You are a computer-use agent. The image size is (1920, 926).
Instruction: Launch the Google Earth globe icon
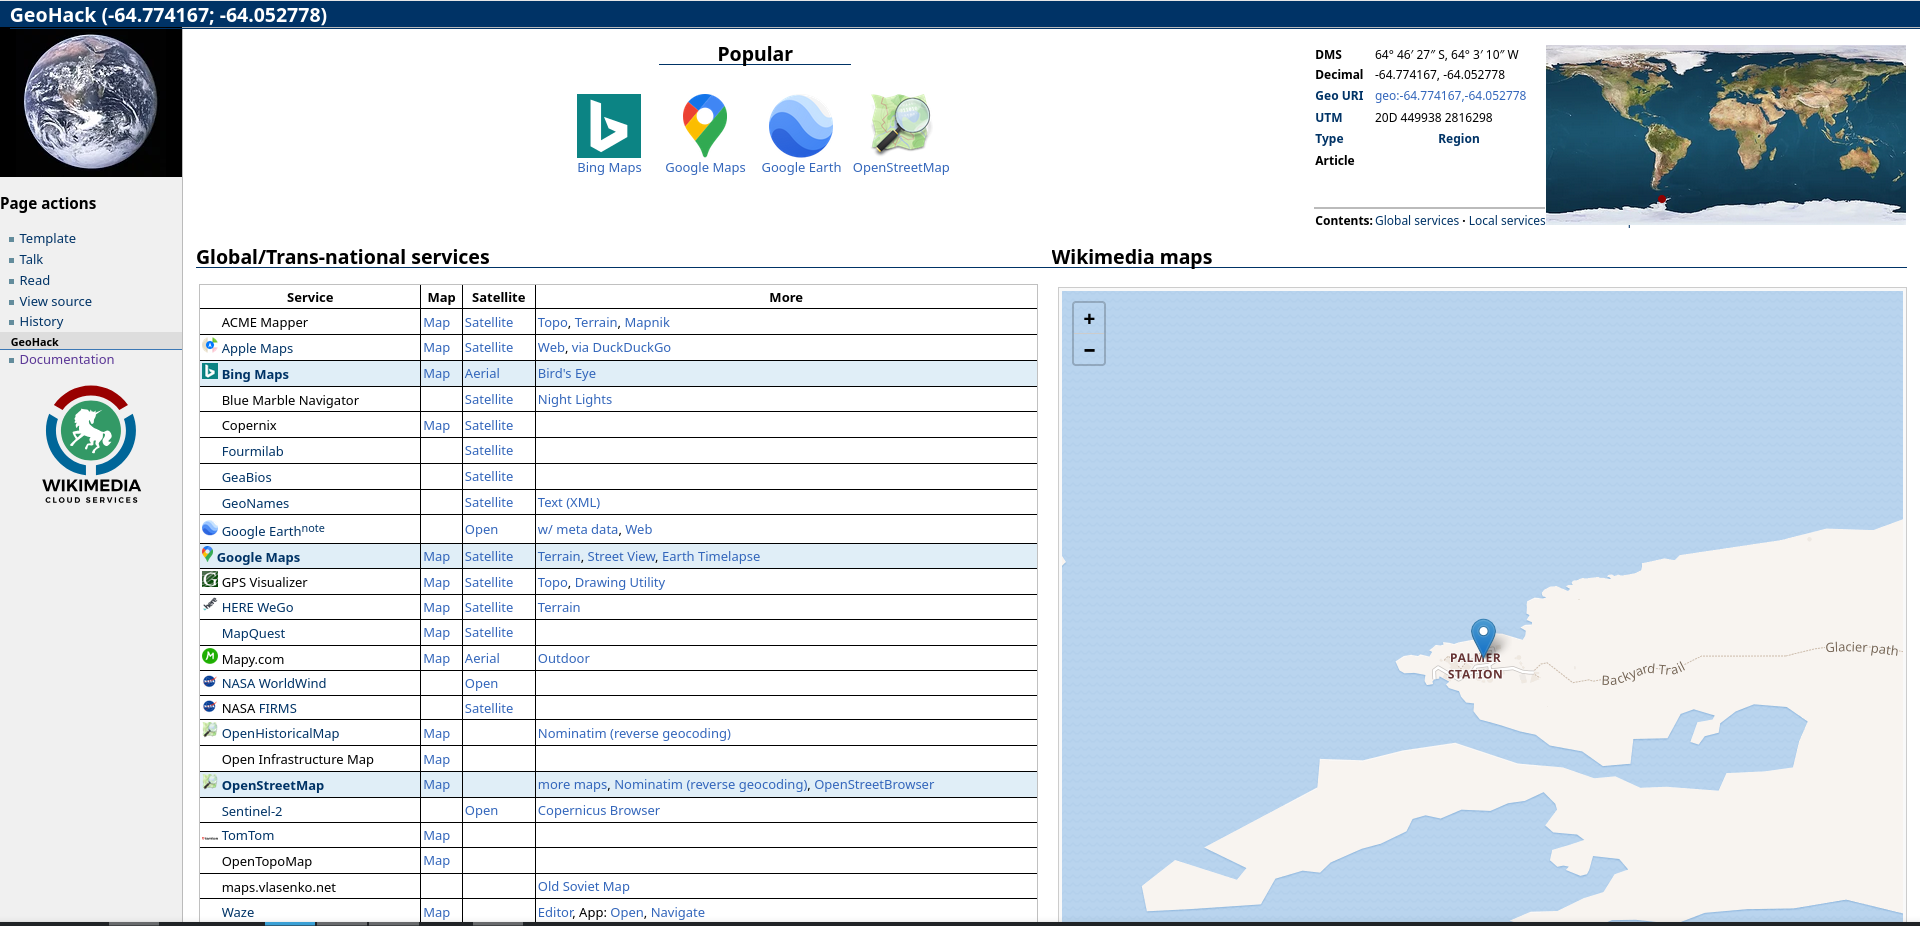[x=801, y=126]
